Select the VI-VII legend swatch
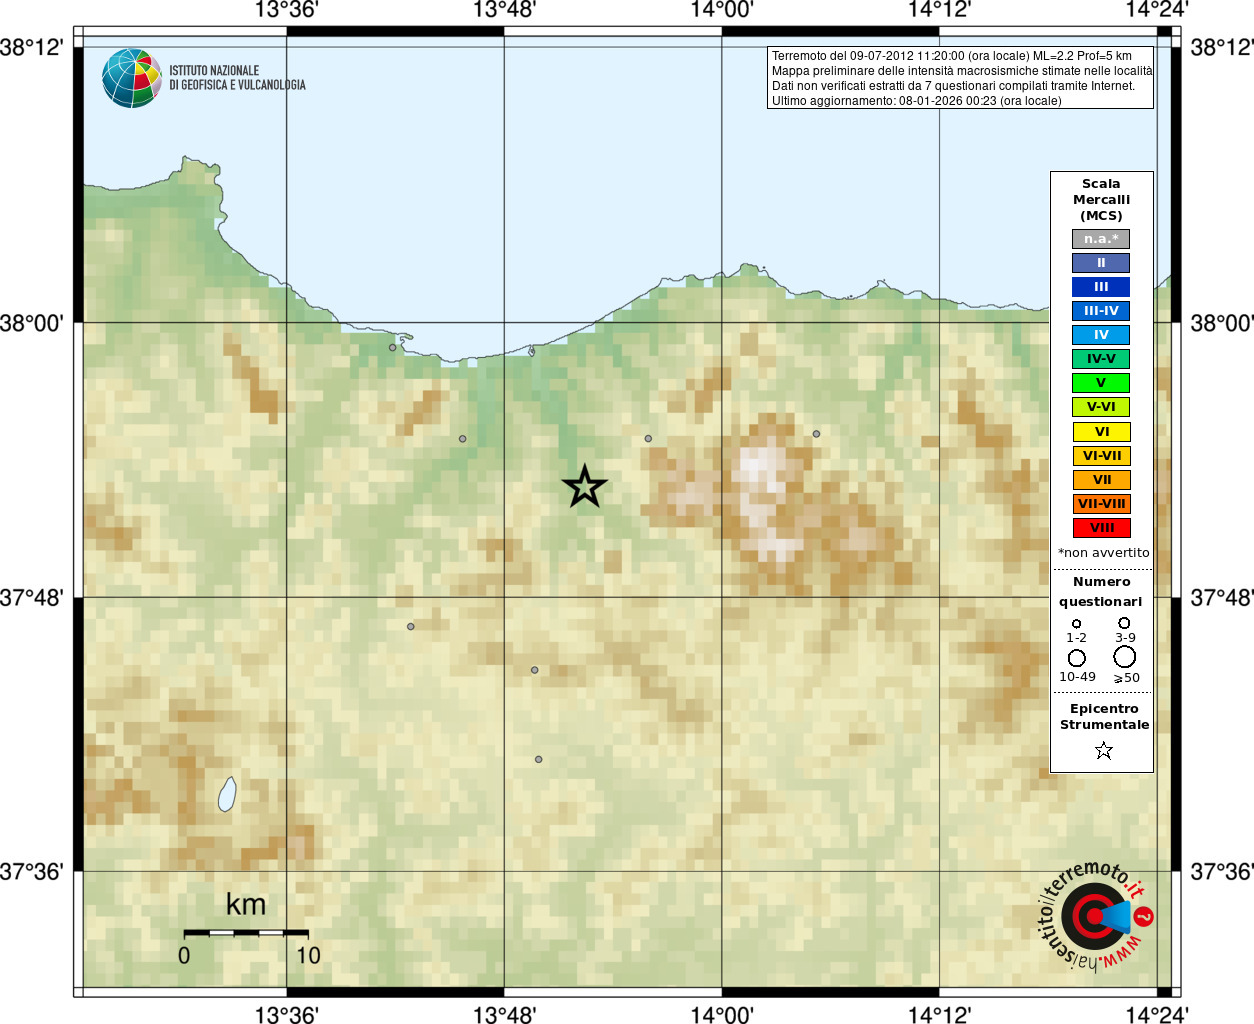The image size is (1254, 1024). point(1101,456)
